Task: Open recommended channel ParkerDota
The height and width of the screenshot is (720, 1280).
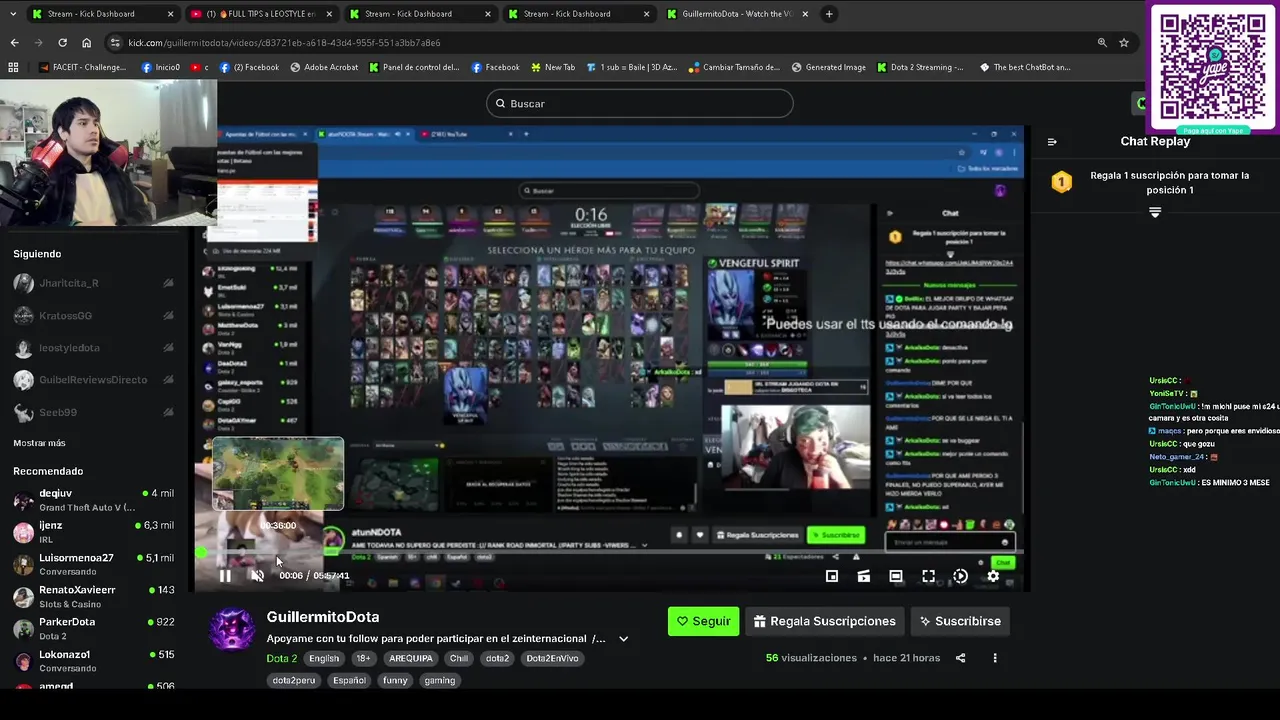Action: pos(96,629)
